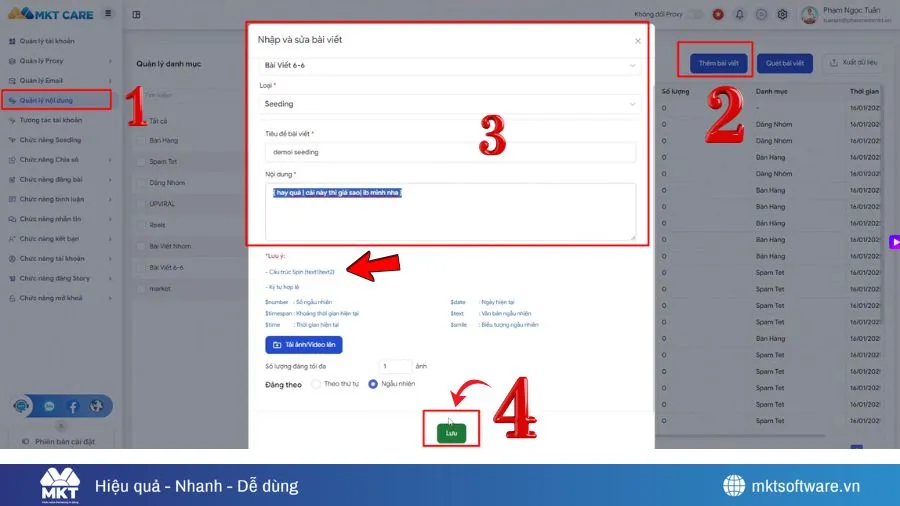
Task: Expand Chức năng bình luận submenu arrow
Action: click(x=110, y=200)
